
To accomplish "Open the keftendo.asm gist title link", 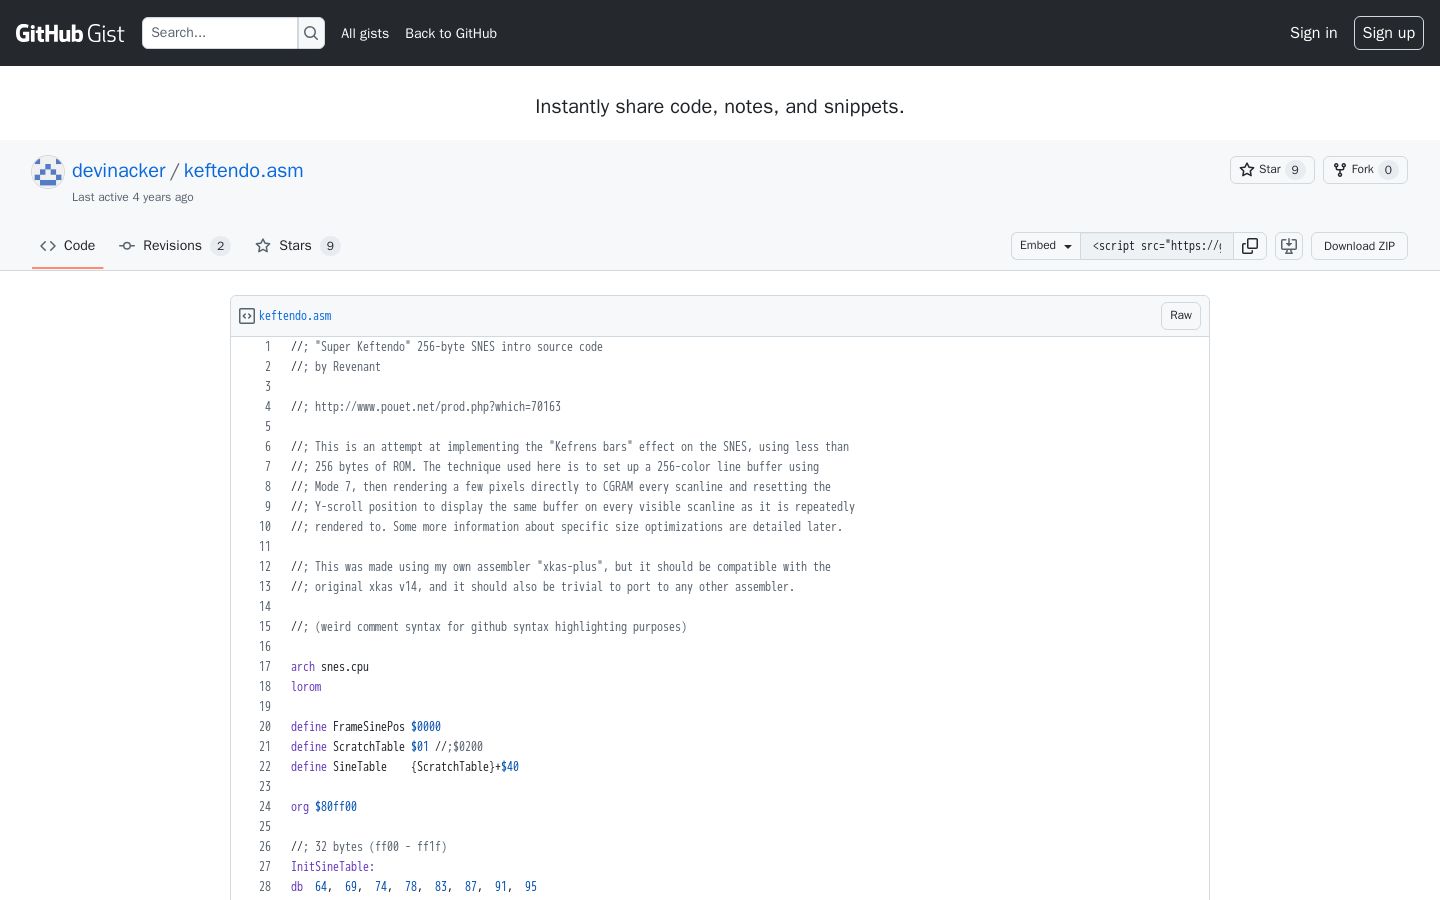I will pyautogui.click(x=243, y=170).
